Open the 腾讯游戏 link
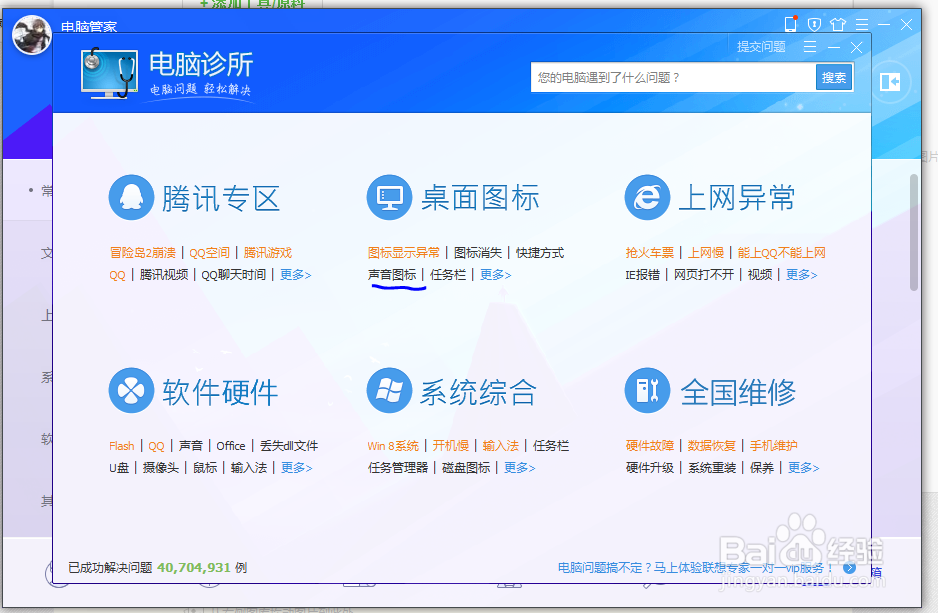Viewport: 938px width, 613px height. [267, 252]
